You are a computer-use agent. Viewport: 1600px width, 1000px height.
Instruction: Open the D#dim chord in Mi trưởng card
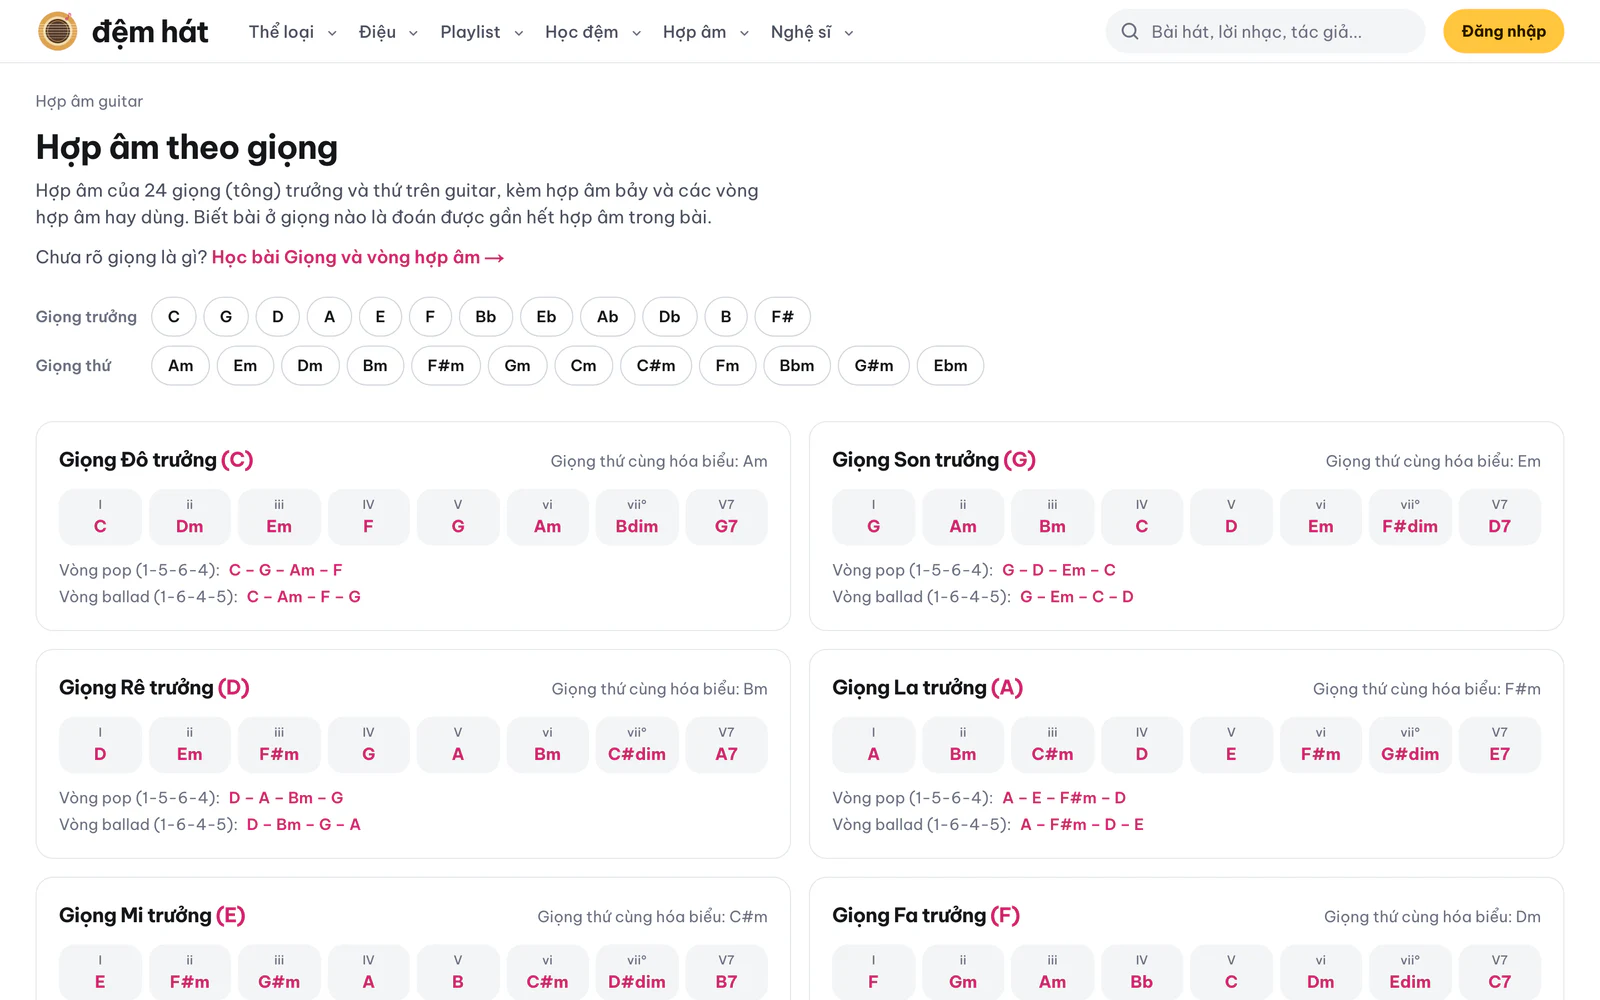[x=637, y=972]
